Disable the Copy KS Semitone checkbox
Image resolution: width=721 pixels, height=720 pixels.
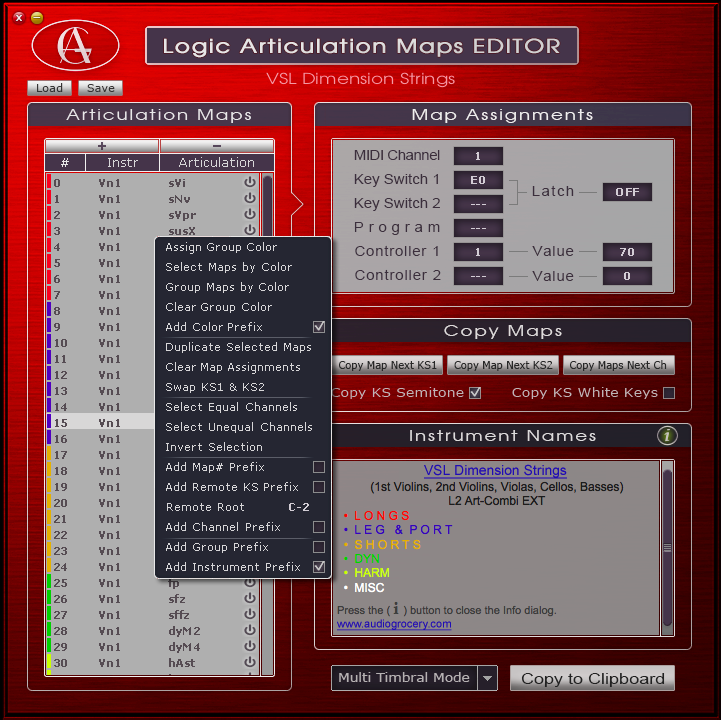click(x=475, y=393)
